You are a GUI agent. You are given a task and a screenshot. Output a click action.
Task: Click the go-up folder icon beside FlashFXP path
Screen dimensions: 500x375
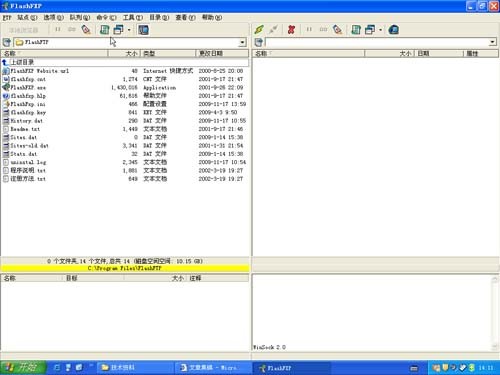[x=7, y=42]
